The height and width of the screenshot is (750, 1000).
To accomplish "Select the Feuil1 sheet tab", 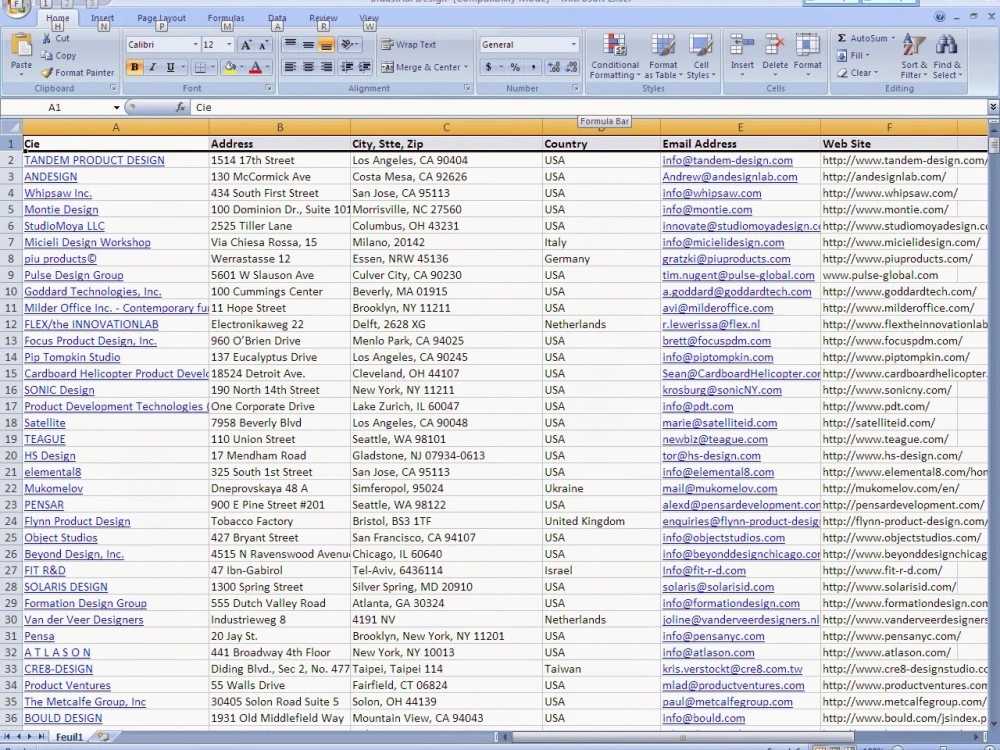I will coord(69,737).
